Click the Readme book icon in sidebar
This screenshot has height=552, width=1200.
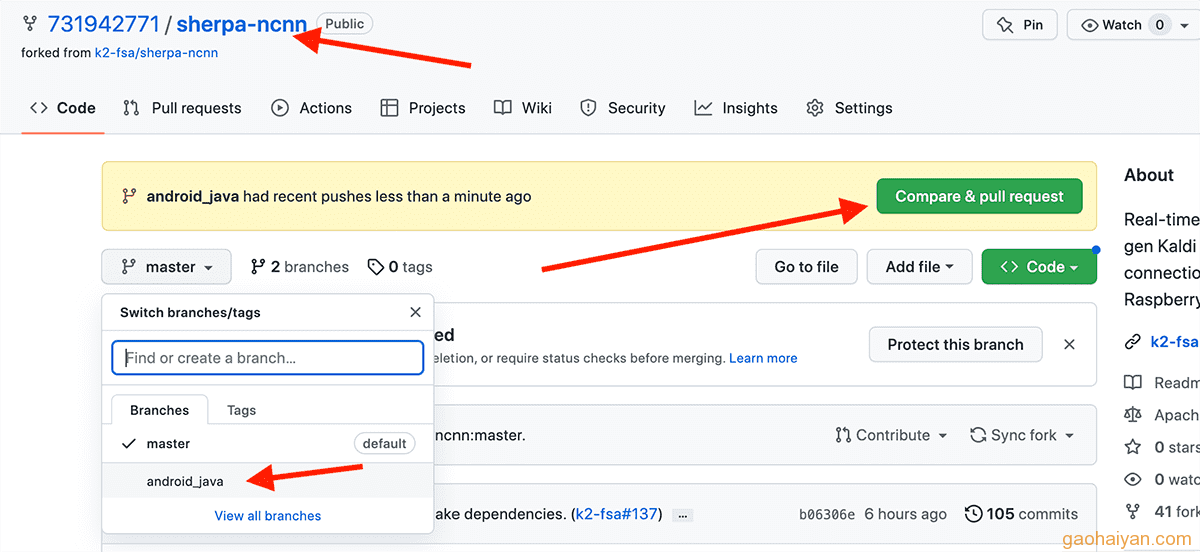coord(1133,382)
